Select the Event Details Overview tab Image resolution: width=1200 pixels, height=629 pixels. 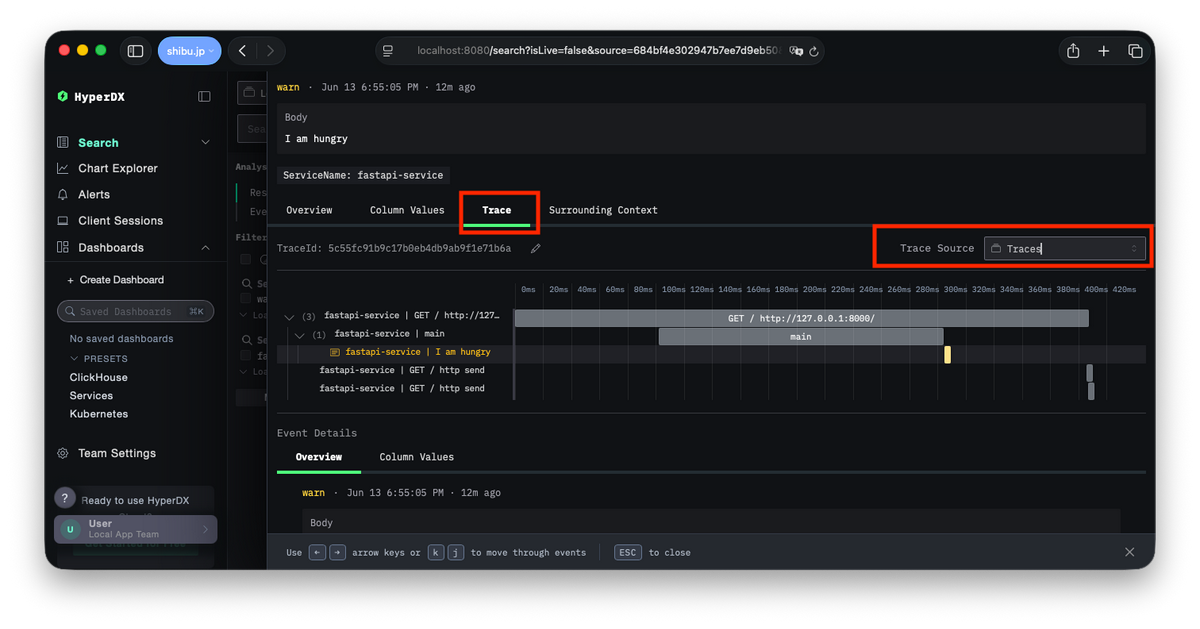[x=319, y=457]
